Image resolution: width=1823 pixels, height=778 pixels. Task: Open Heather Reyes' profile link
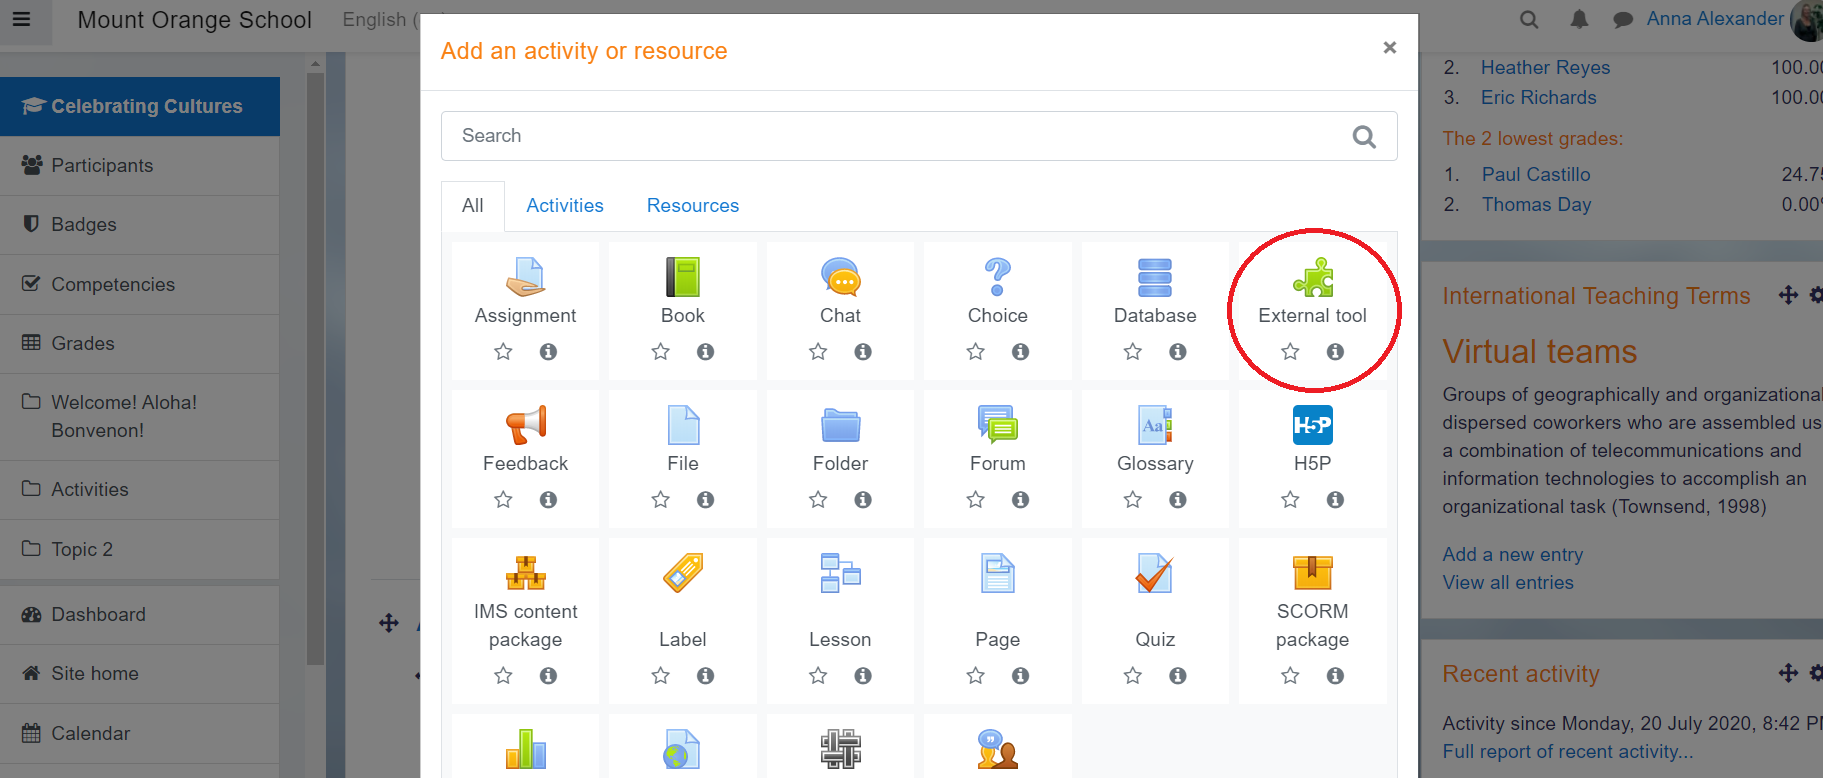1545,67
